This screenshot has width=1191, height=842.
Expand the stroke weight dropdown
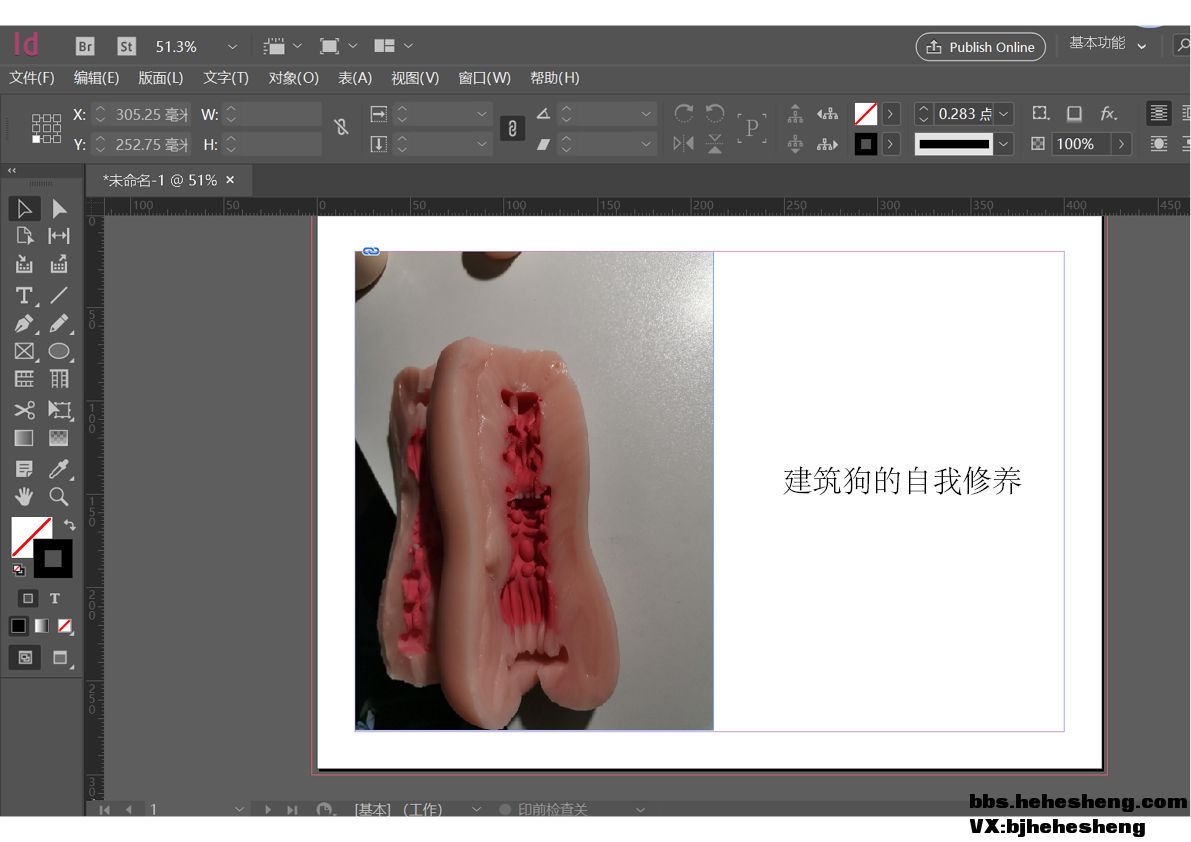point(1004,114)
